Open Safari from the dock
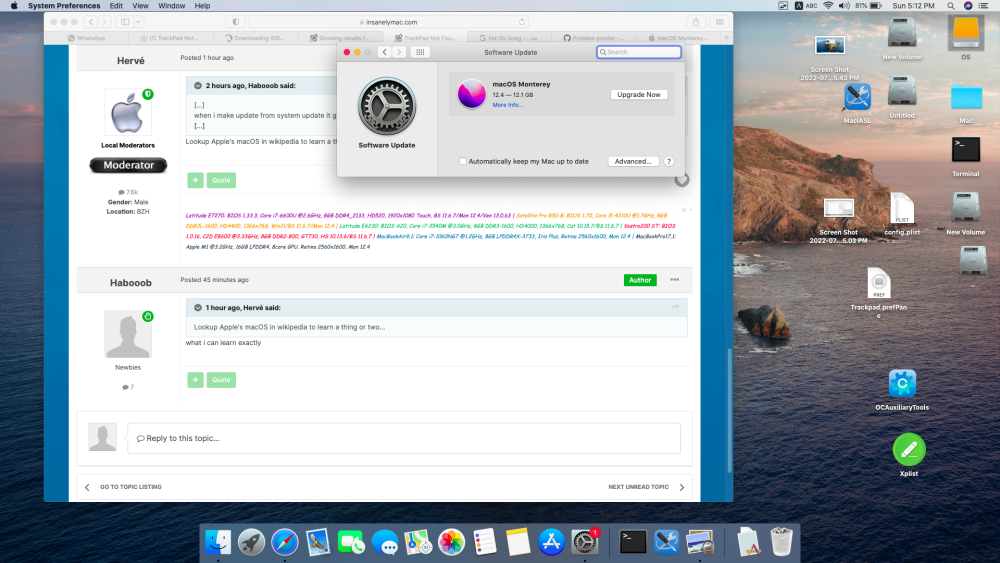The width and height of the screenshot is (1000, 563). tap(284, 542)
